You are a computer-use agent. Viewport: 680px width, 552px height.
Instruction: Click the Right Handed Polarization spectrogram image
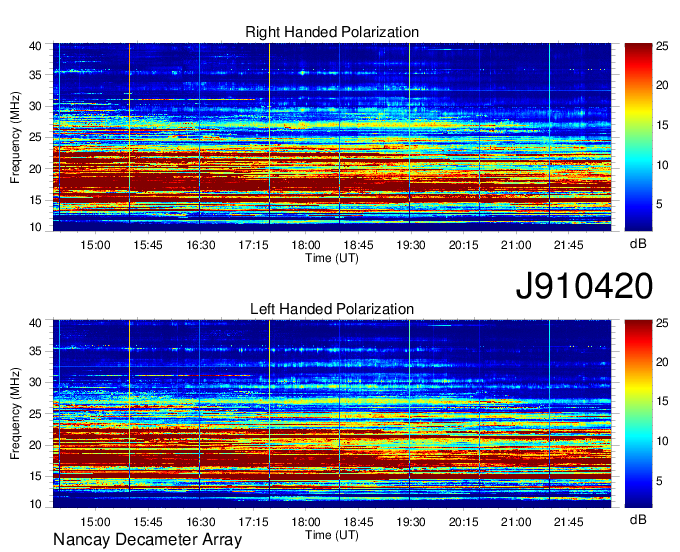coord(332,137)
